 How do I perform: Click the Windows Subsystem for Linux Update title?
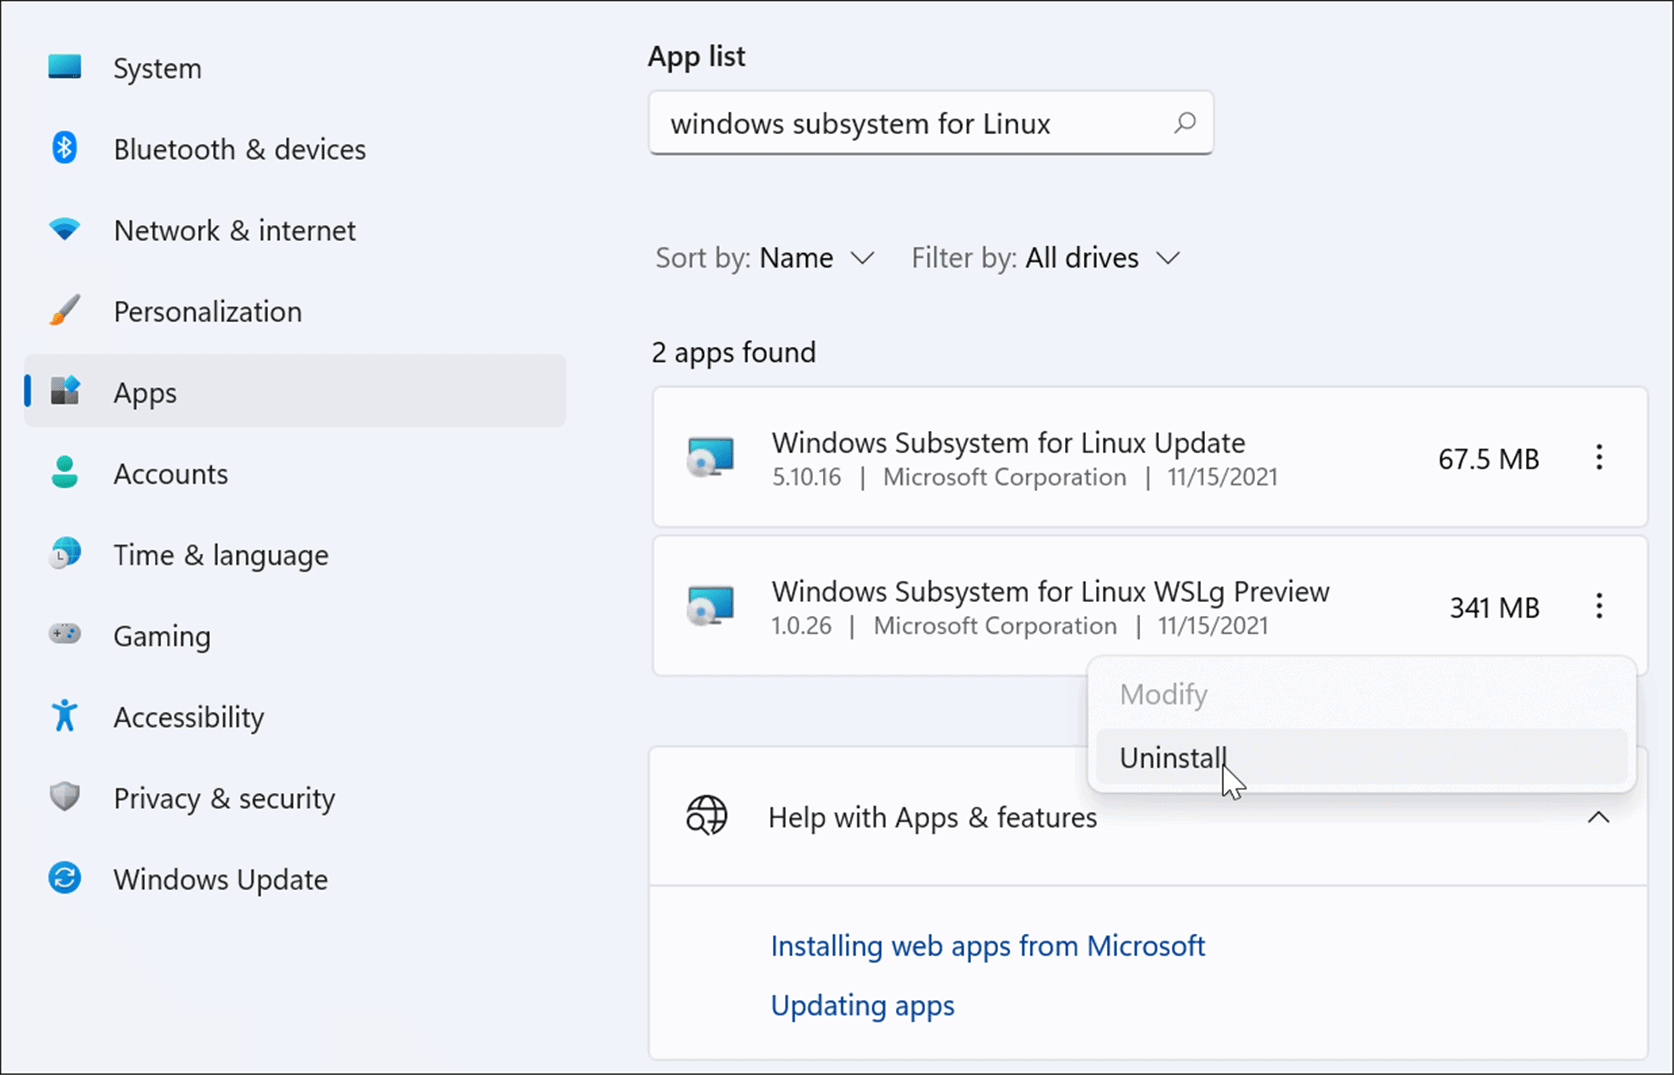point(1008,442)
